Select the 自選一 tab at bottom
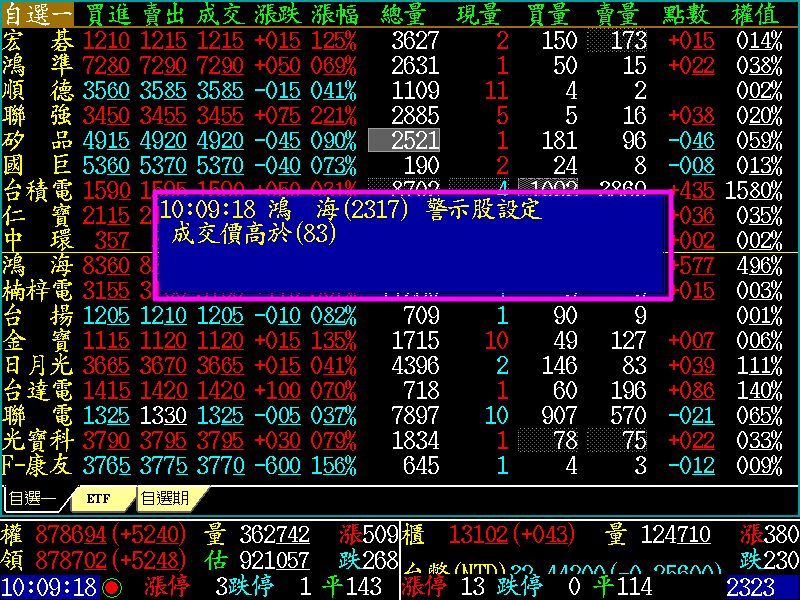 (32, 498)
